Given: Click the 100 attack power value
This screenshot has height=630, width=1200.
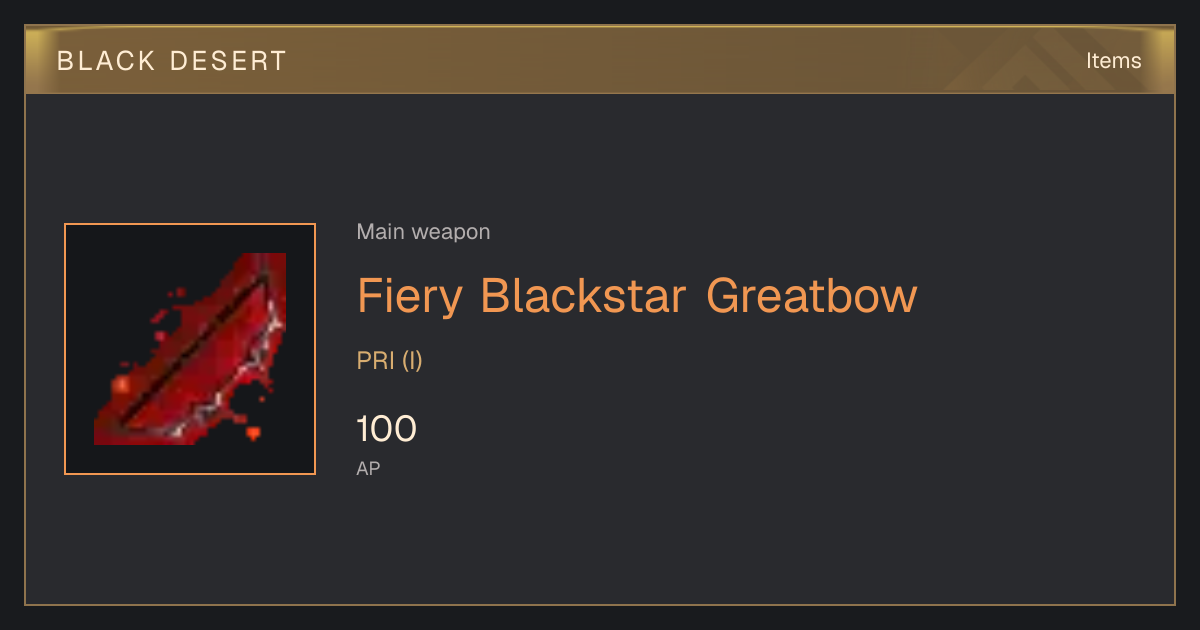Looking at the screenshot, I should [x=386, y=429].
